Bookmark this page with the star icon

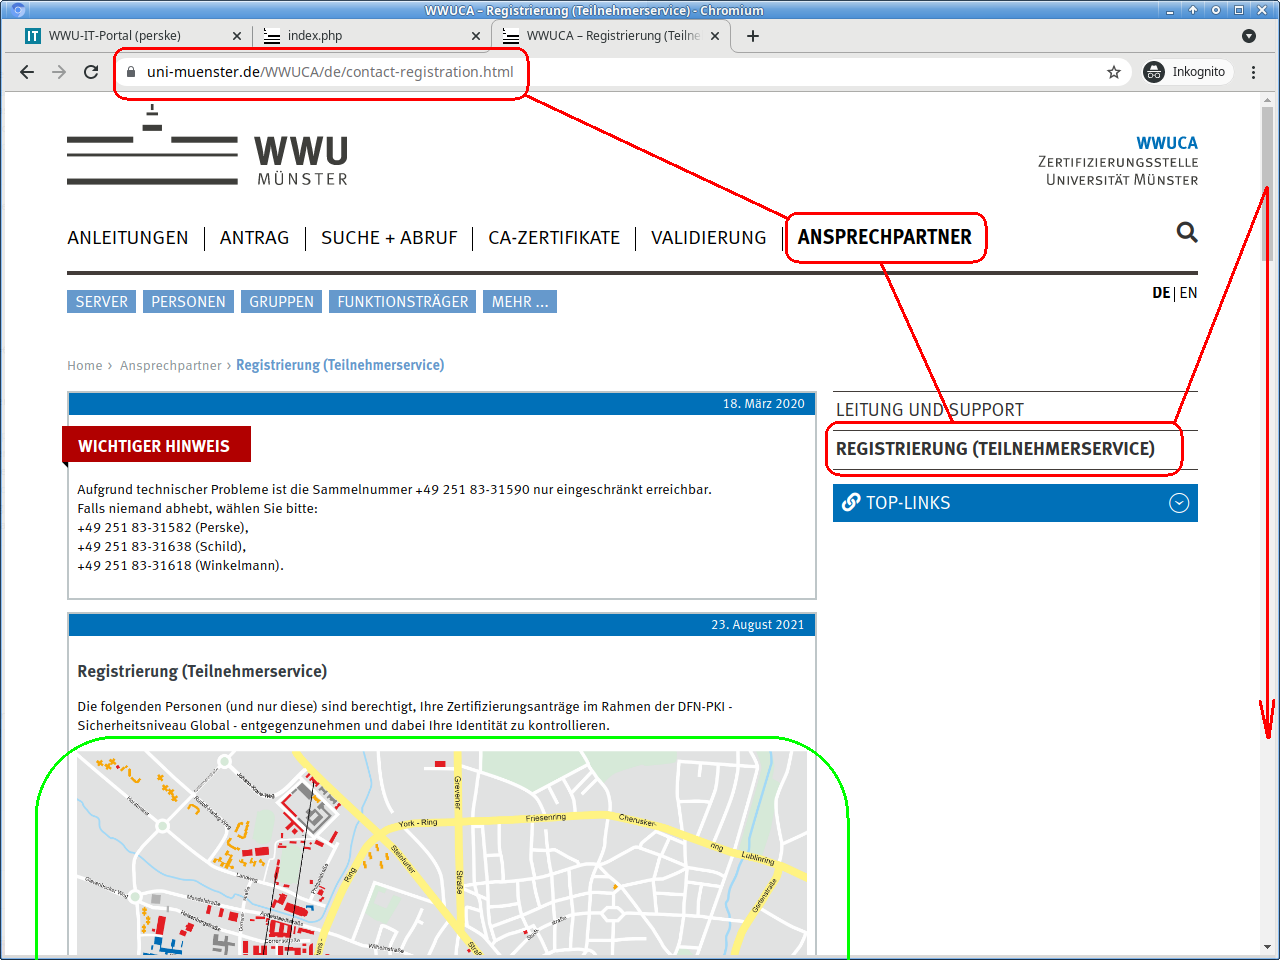click(1114, 72)
